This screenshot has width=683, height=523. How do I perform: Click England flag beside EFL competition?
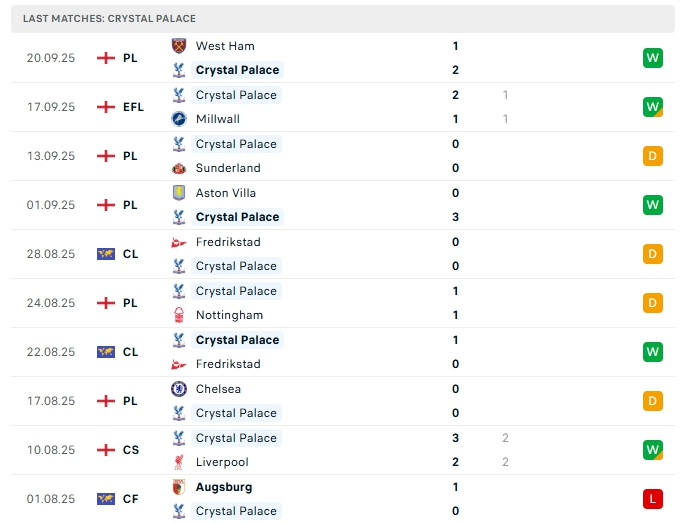[105, 107]
